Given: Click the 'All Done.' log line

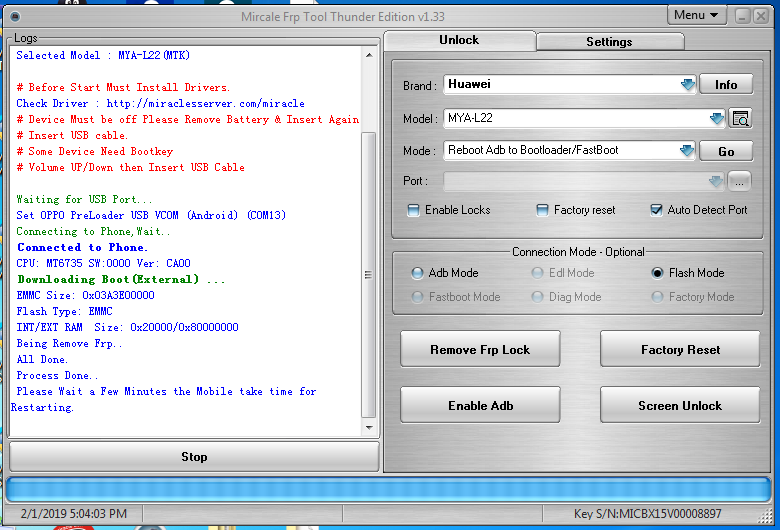Looking at the screenshot, I should click(42, 359).
